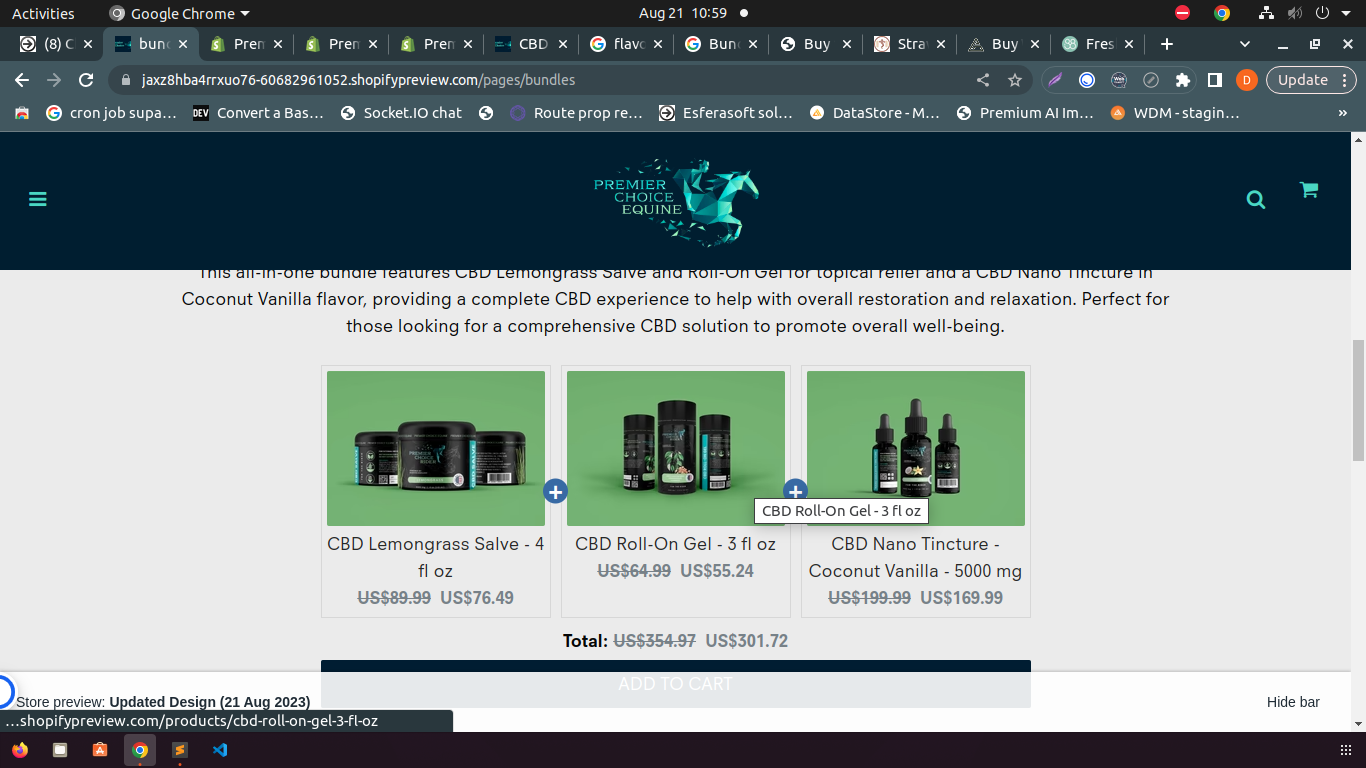Open Visual Studio Code from the taskbar
1366x768 pixels.
220,750
